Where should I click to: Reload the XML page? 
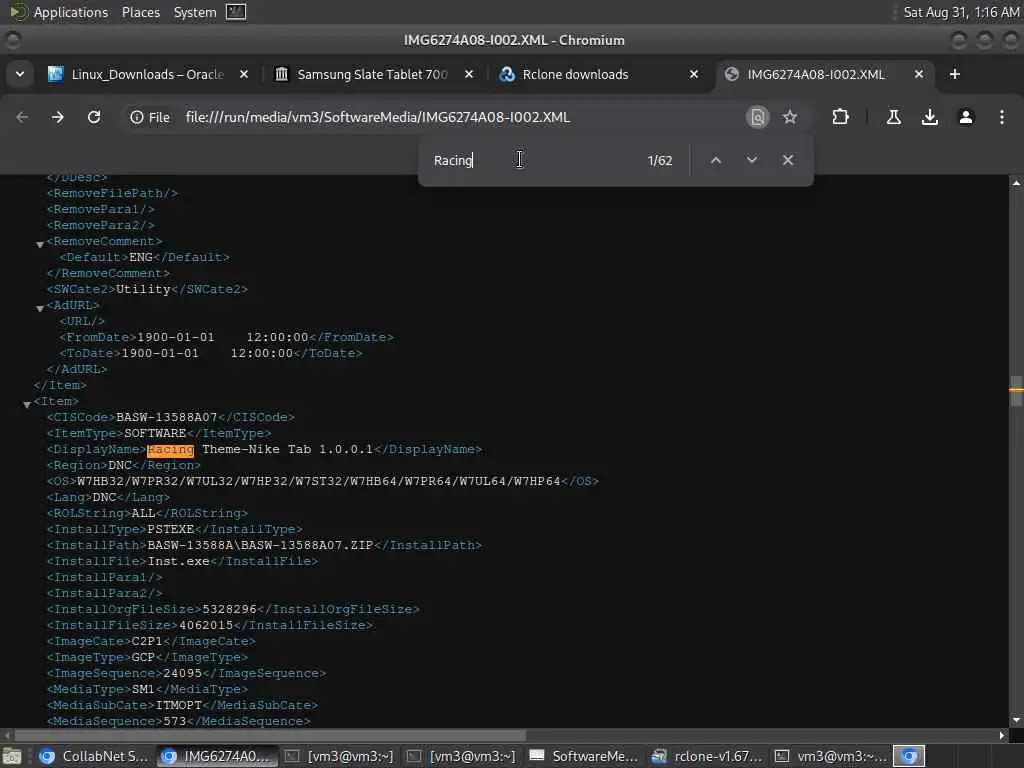click(94, 117)
